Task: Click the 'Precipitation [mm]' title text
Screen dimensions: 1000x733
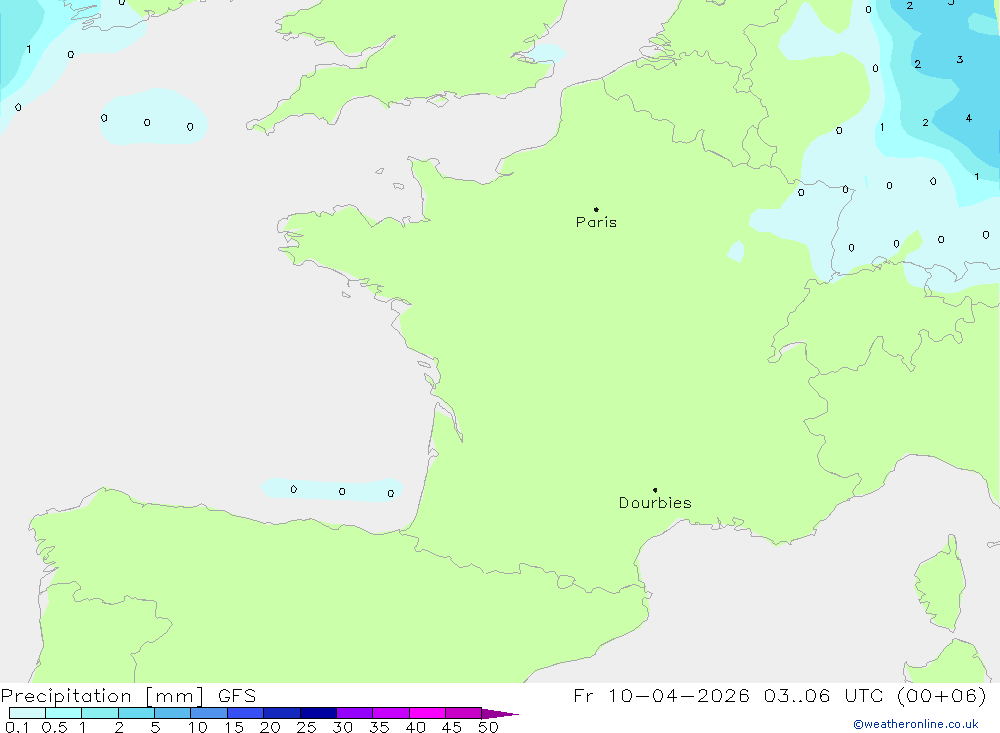Action: (102, 696)
